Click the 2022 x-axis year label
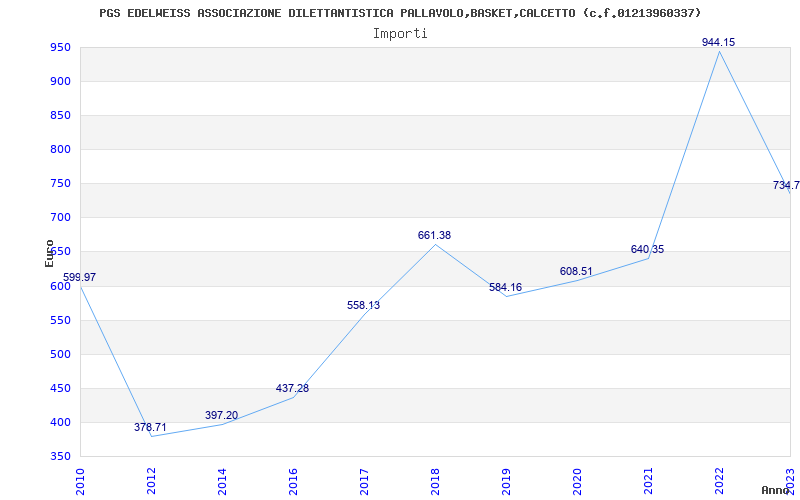The height and width of the screenshot is (500, 800). [718, 482]
